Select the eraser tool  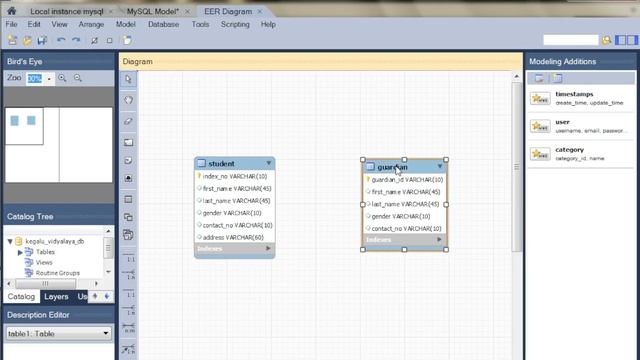pos(129,121)
